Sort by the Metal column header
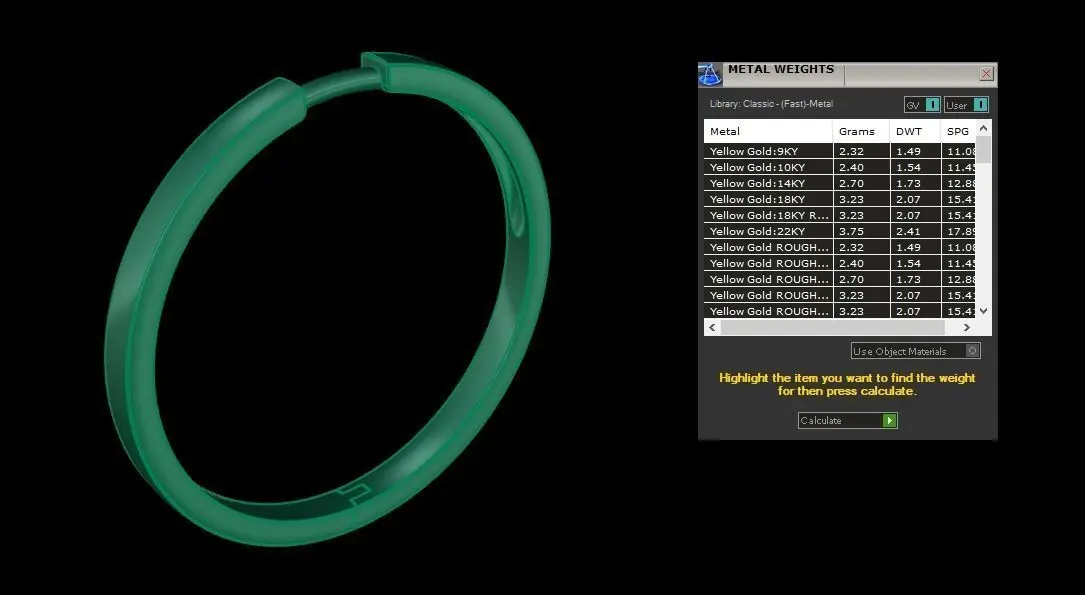1085x595 pixels. point(768,131)
